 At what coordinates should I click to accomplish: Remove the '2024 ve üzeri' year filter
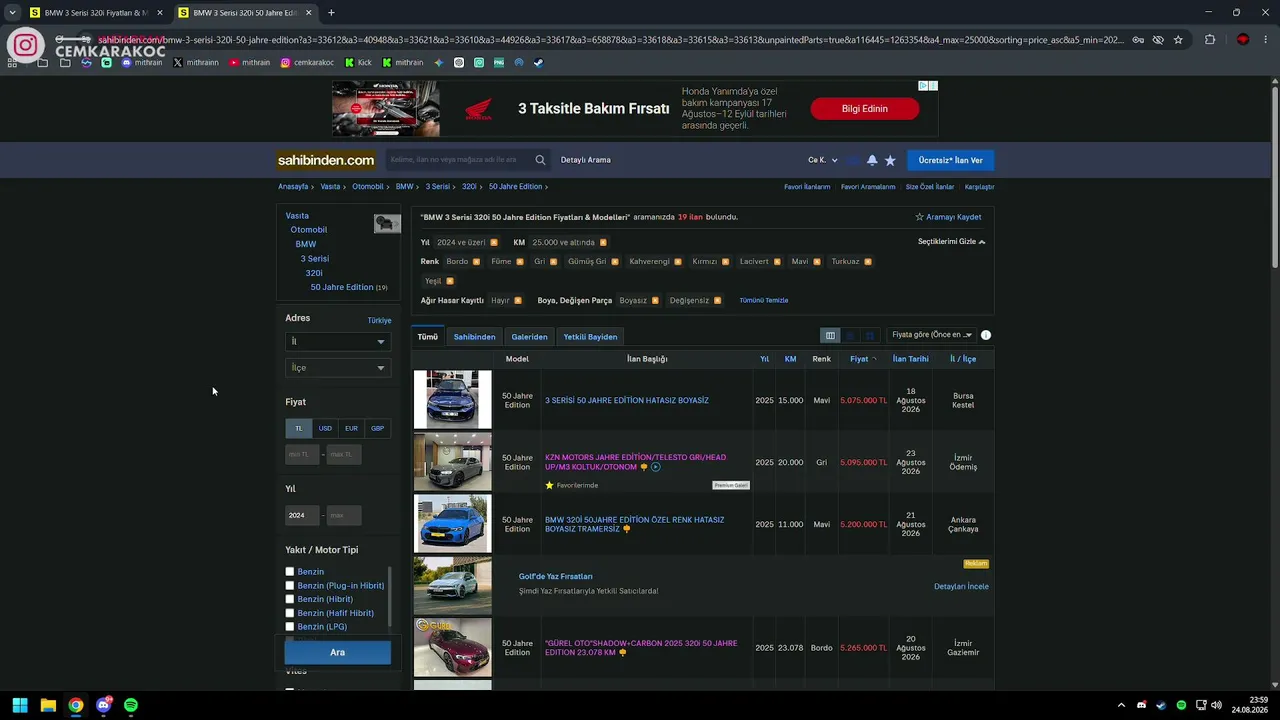click(x=494, y=242)
